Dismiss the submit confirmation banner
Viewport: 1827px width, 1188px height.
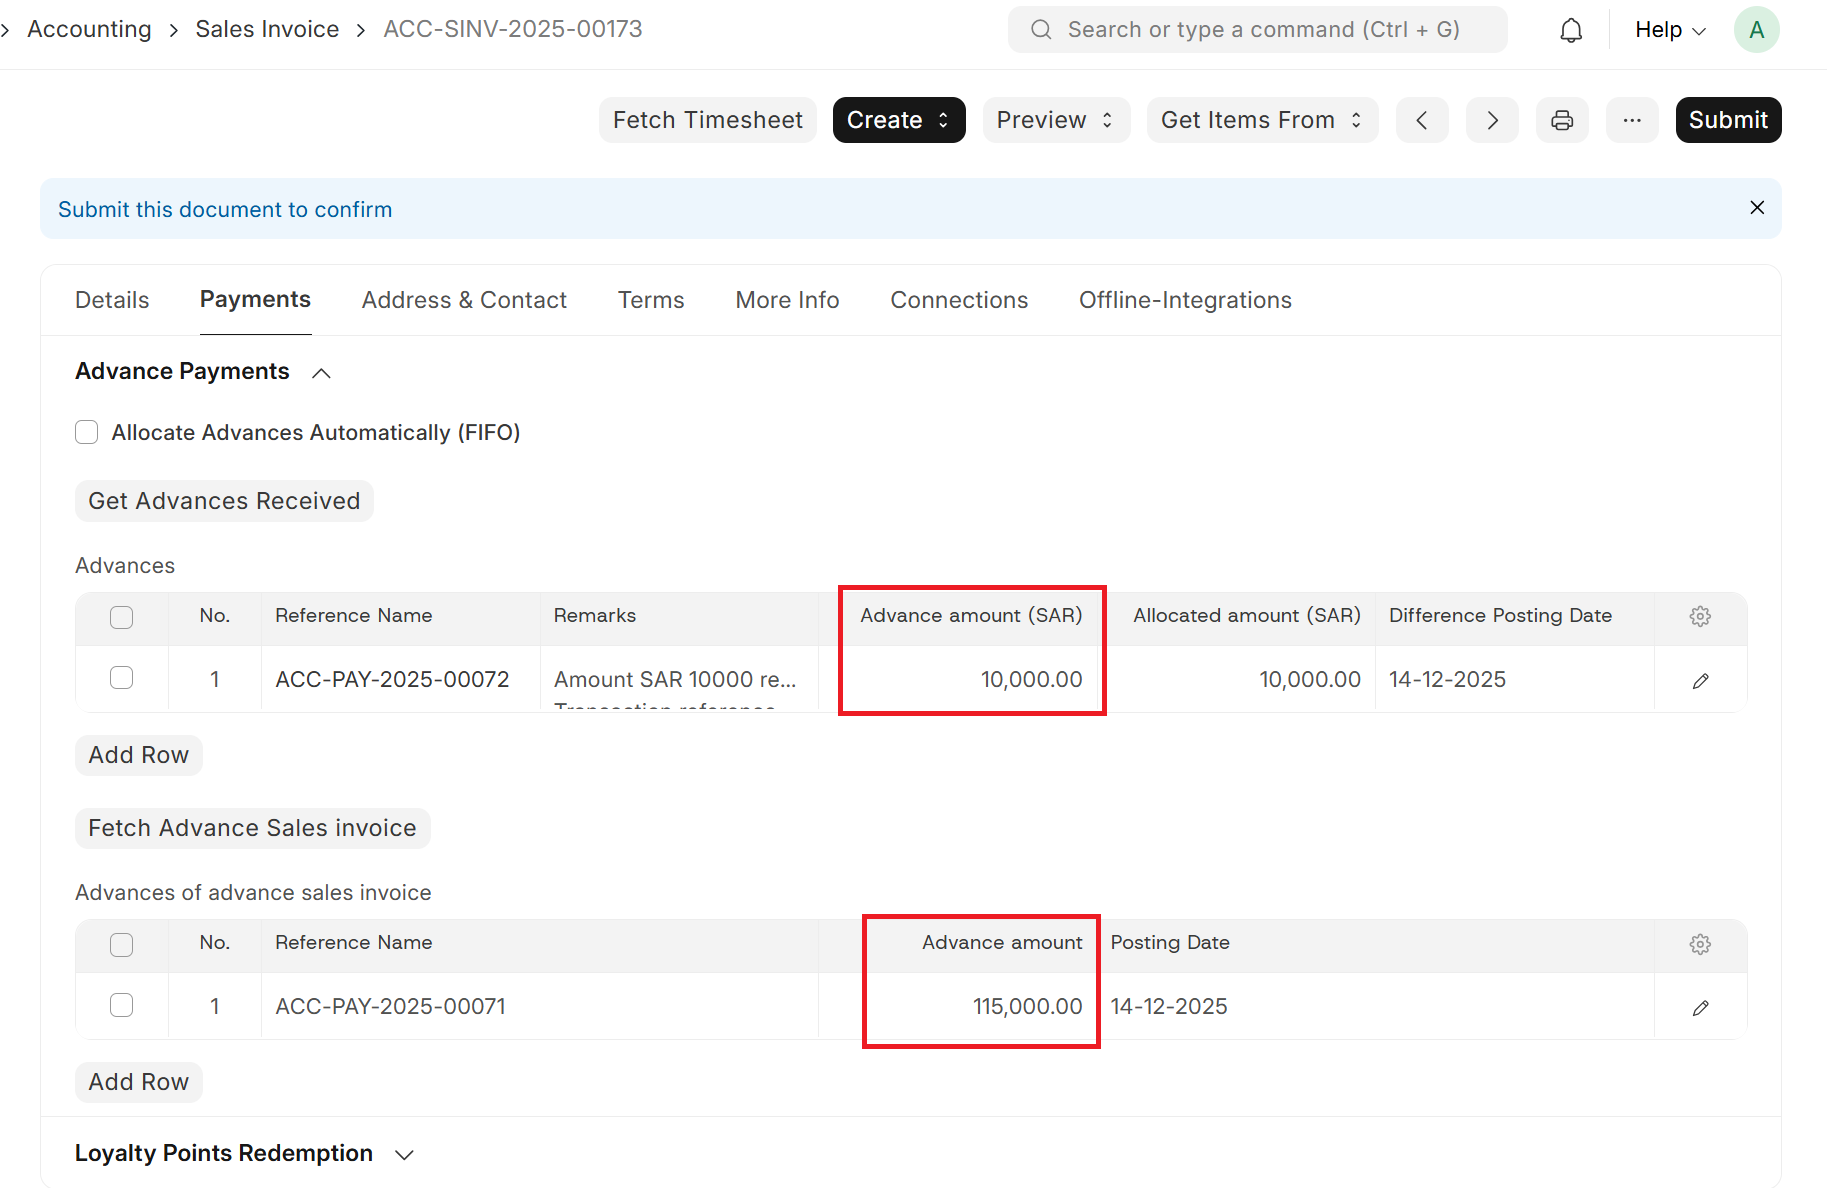click(x=1757, y=208)
